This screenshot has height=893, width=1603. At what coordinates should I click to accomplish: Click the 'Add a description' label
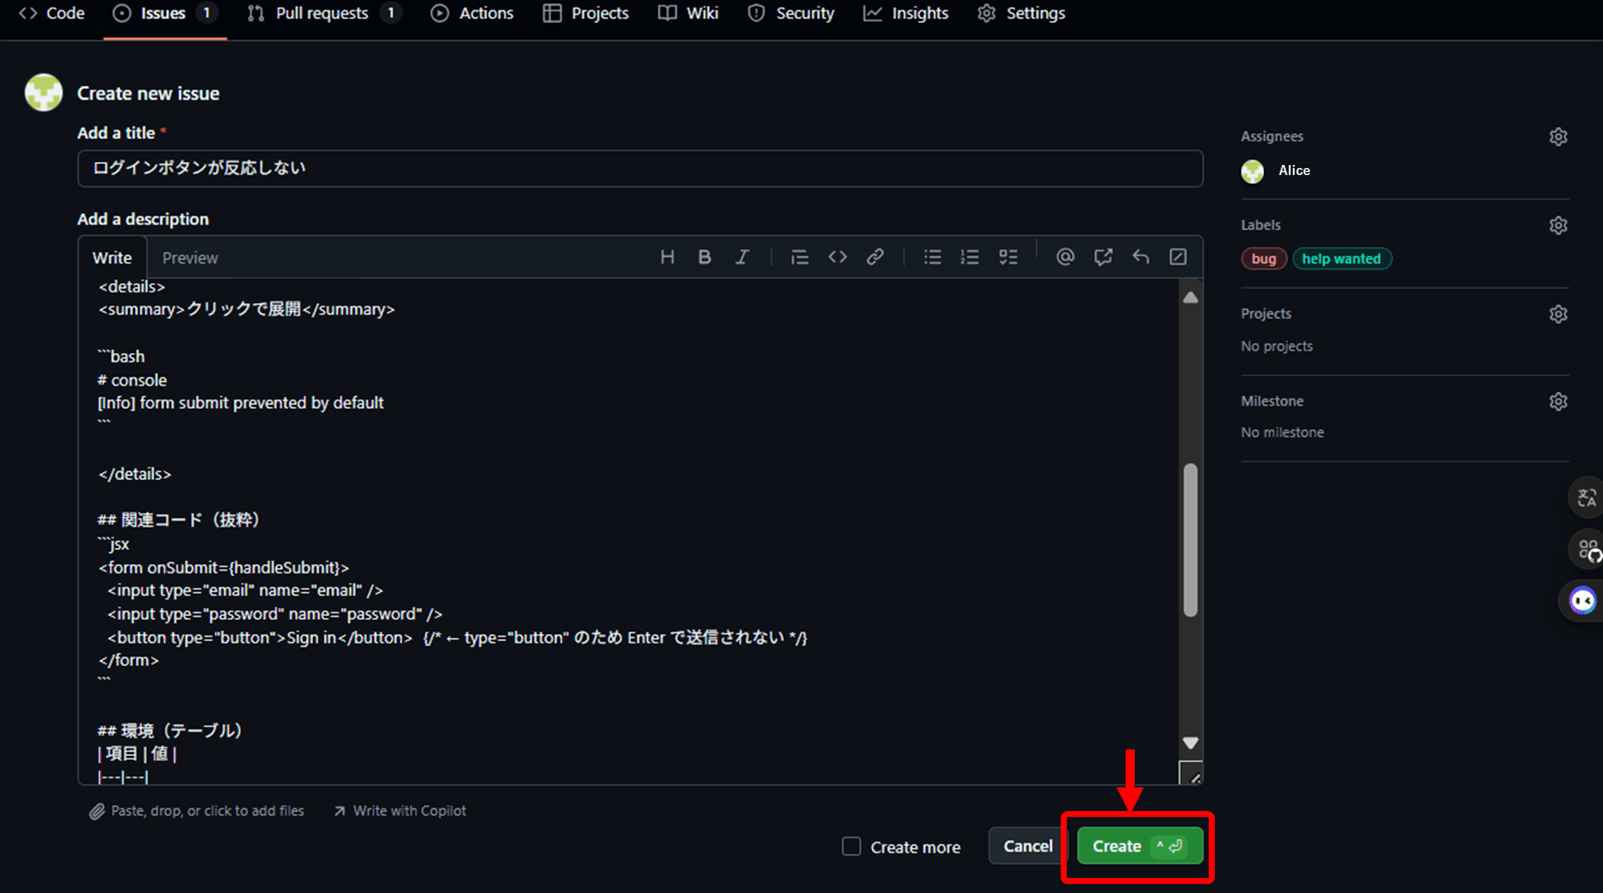point(143,219)
